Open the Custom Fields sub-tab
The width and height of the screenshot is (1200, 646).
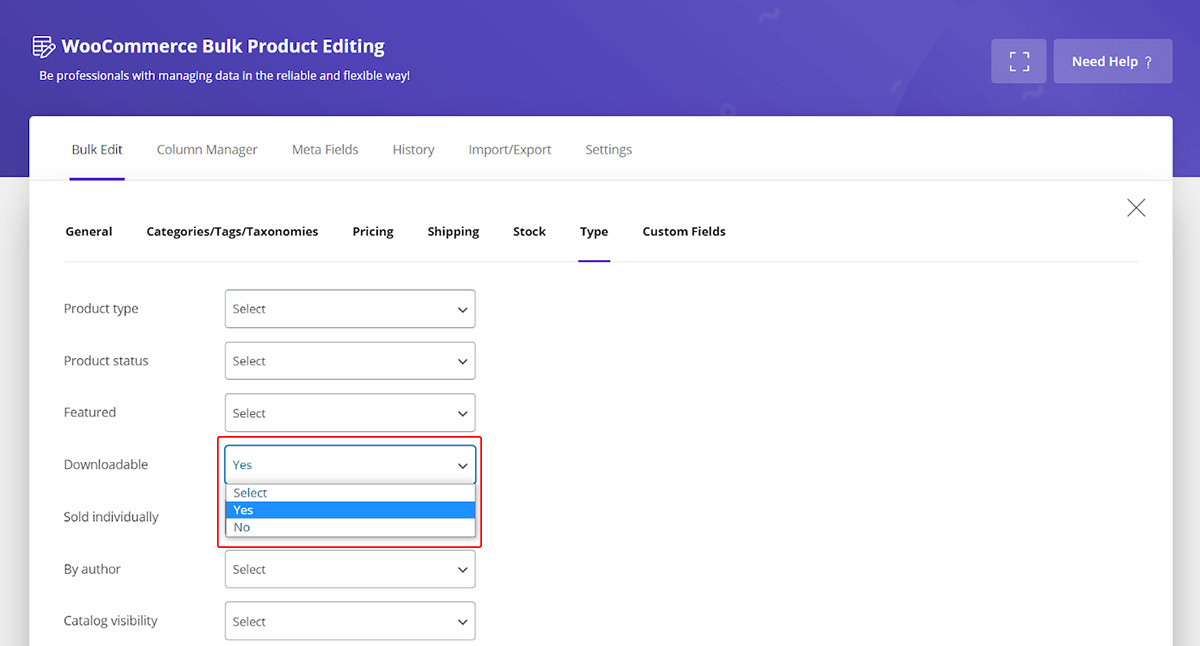[684, 231]
